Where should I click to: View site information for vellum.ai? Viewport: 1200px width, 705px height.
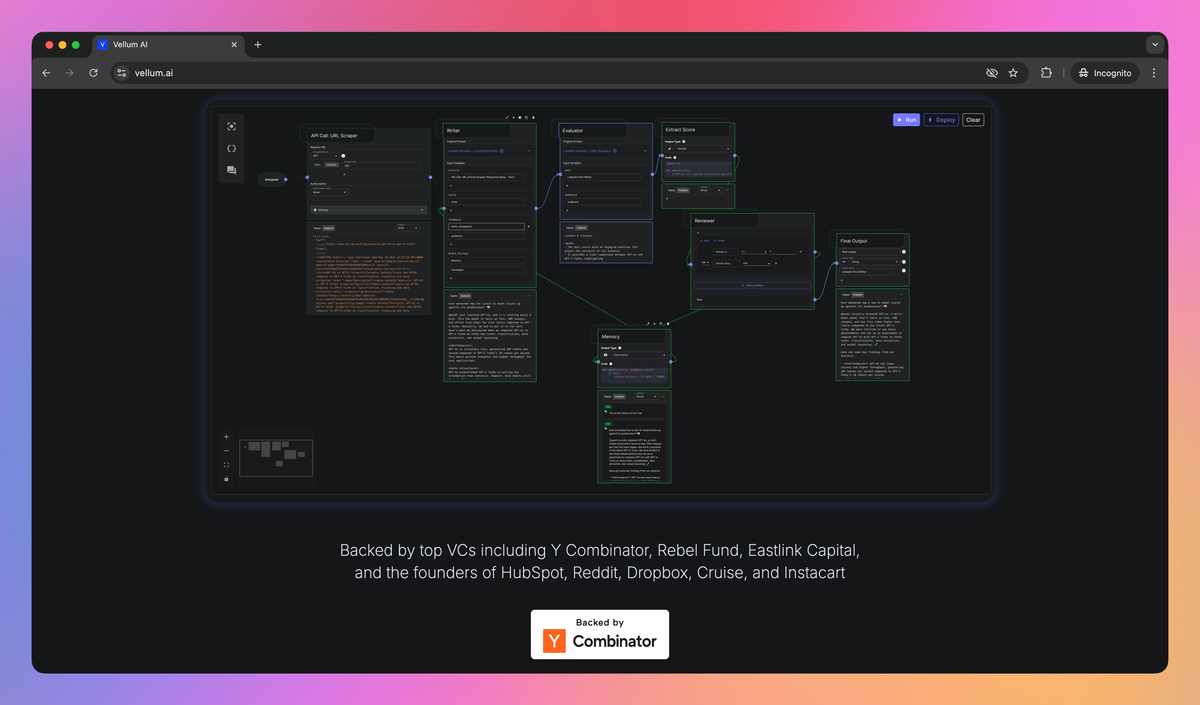tap(122, 73)
